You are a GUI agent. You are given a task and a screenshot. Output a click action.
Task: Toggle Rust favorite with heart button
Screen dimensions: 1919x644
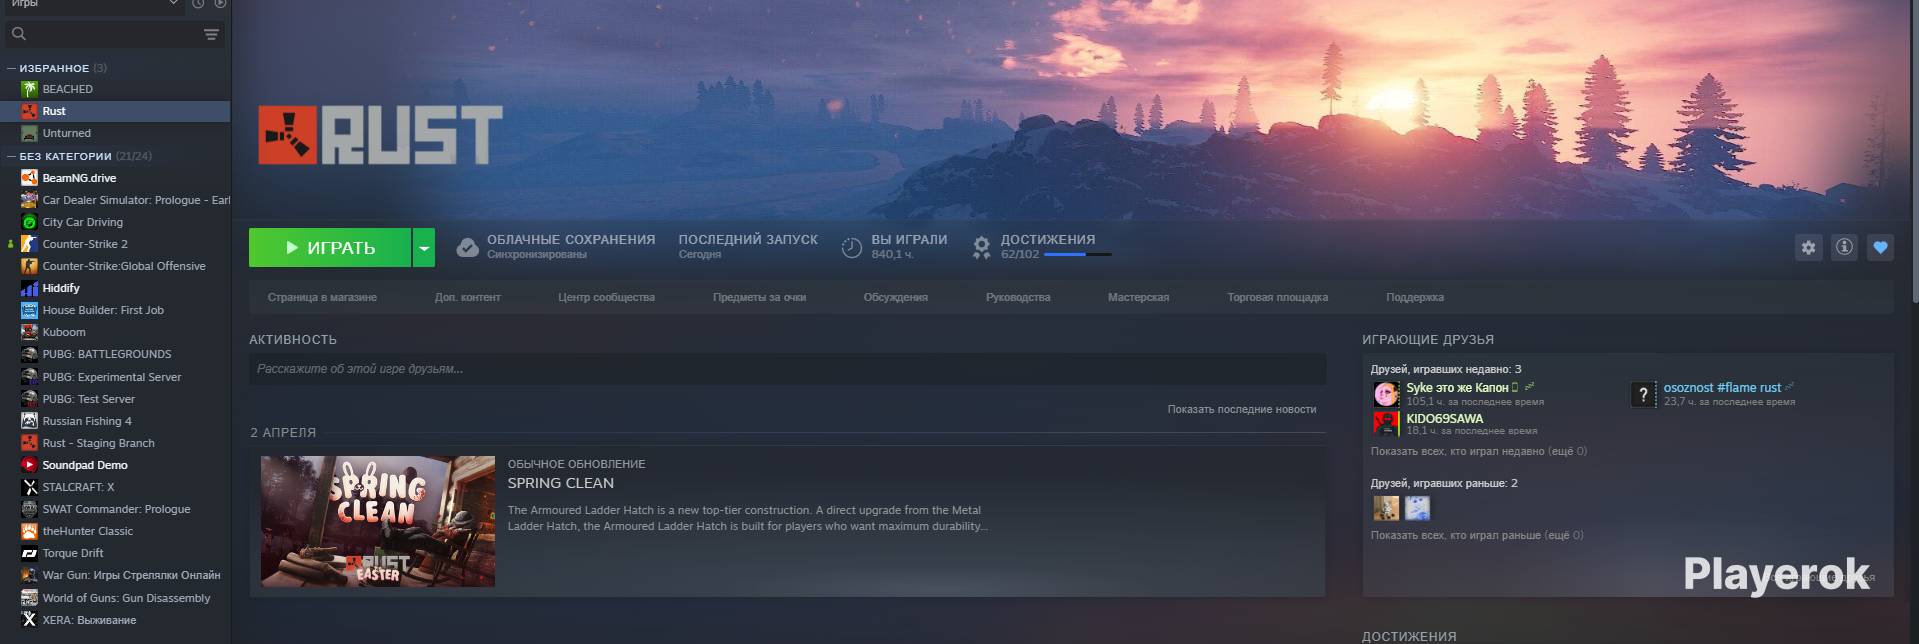[1880, 247]
